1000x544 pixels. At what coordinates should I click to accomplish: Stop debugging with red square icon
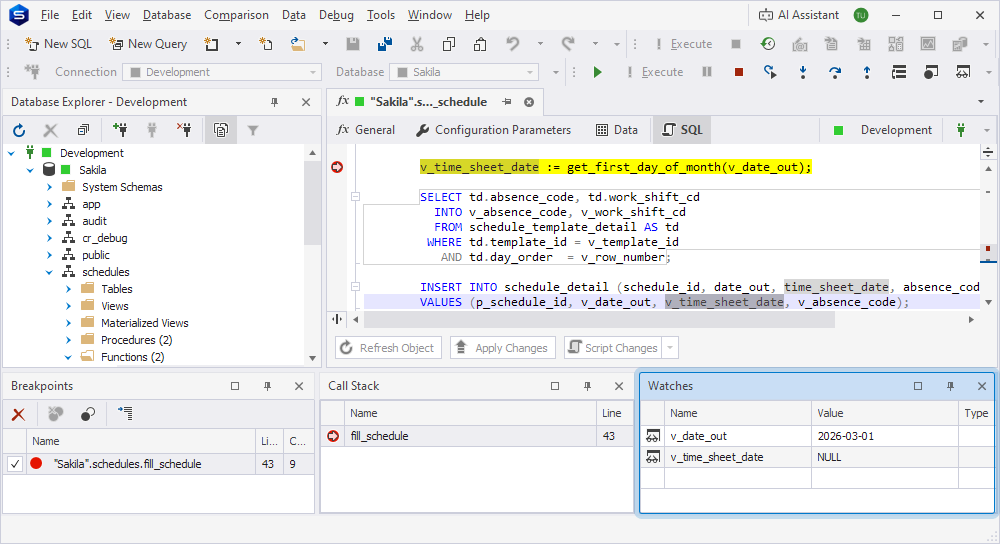click(x=739, y=72)
